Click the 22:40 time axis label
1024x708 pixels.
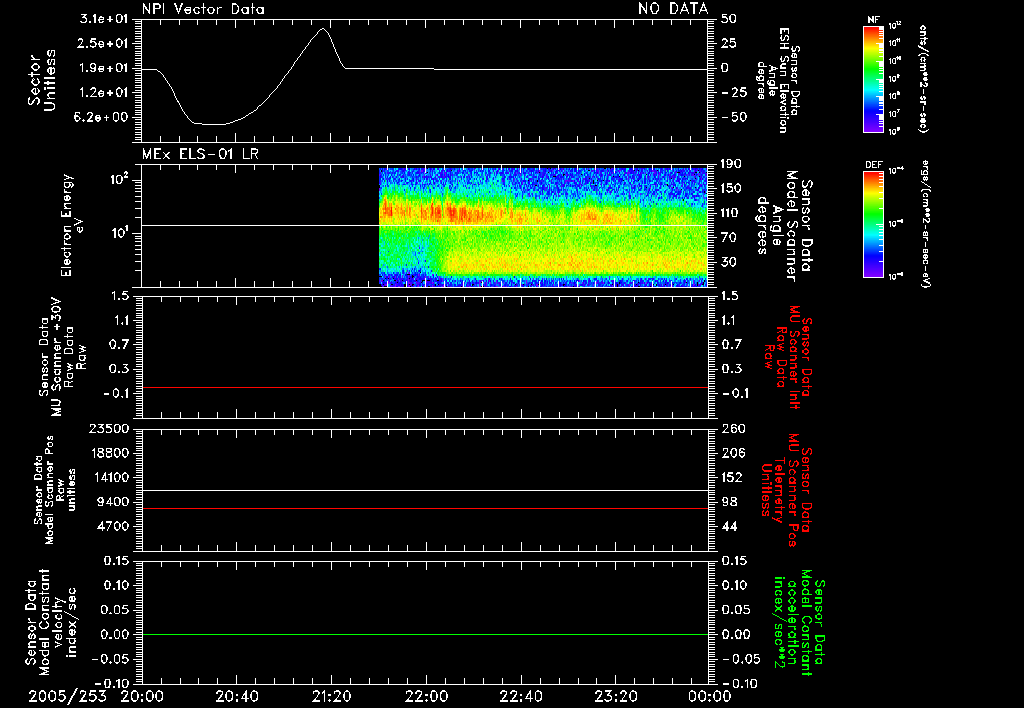pyautogui.click(x=520, y=696)
